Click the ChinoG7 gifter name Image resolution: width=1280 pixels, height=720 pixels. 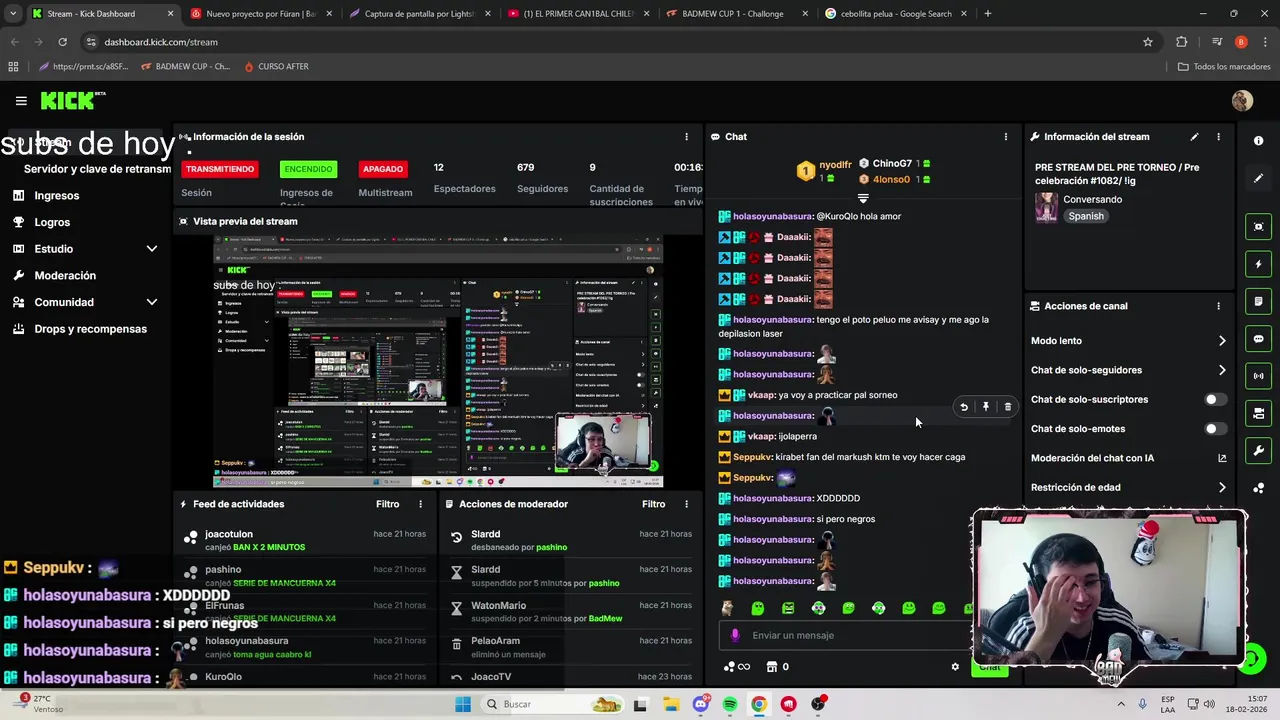point(892,164)
